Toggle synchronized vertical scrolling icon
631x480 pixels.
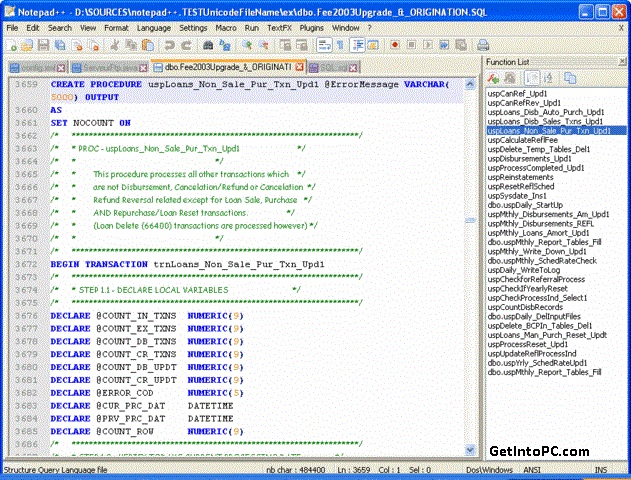click(285, 45)
